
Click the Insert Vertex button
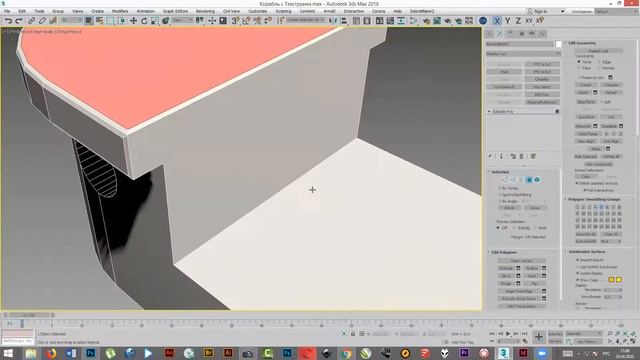pos(521,260)
